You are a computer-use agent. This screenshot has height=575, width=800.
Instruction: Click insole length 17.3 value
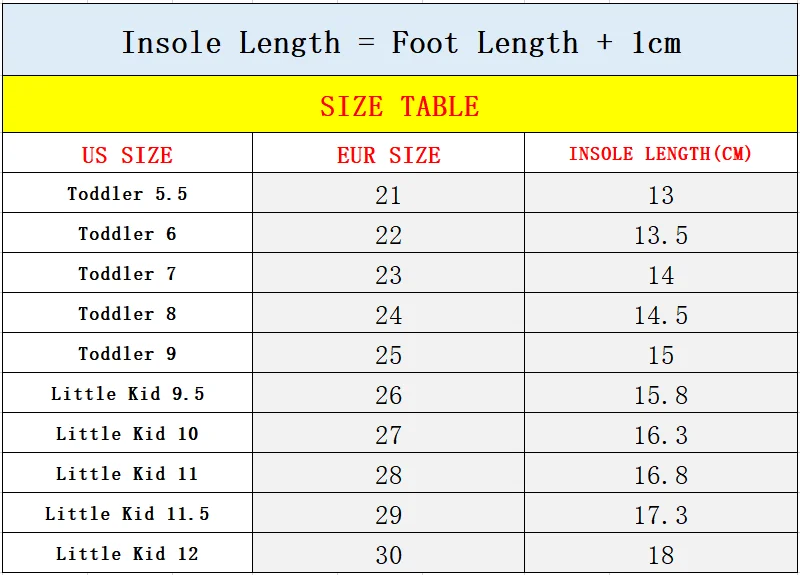(x=660, y=515)
